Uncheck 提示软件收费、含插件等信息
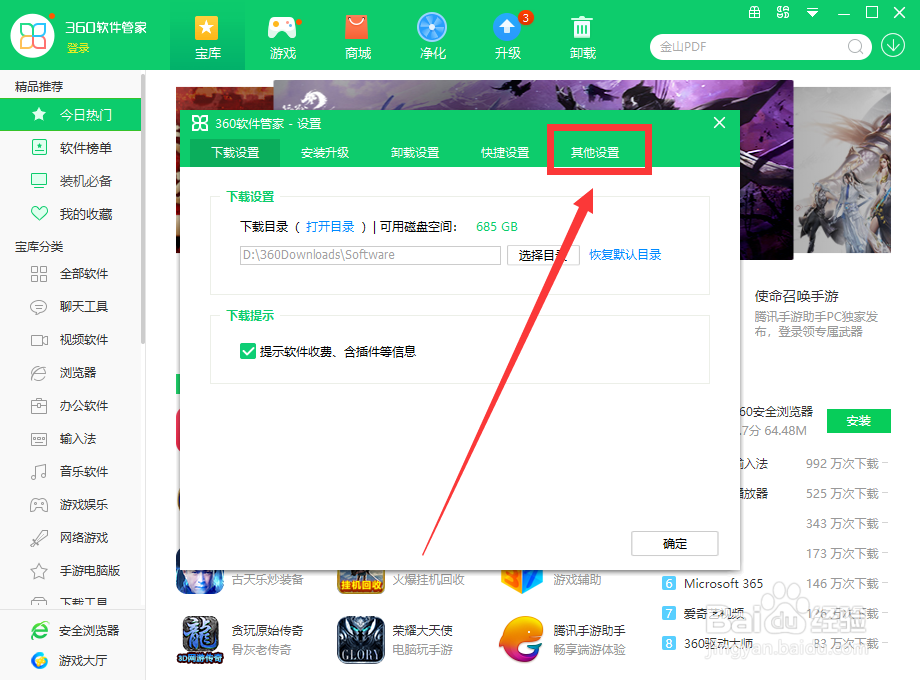This screenshot has width=920, height=680. 247,351
